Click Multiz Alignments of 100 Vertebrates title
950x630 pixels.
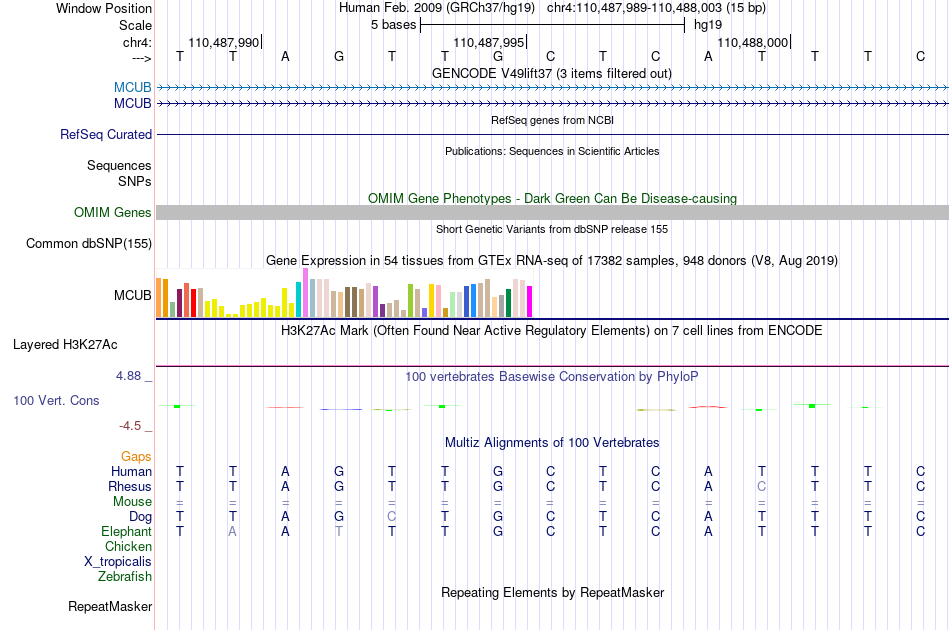[552, 443]
